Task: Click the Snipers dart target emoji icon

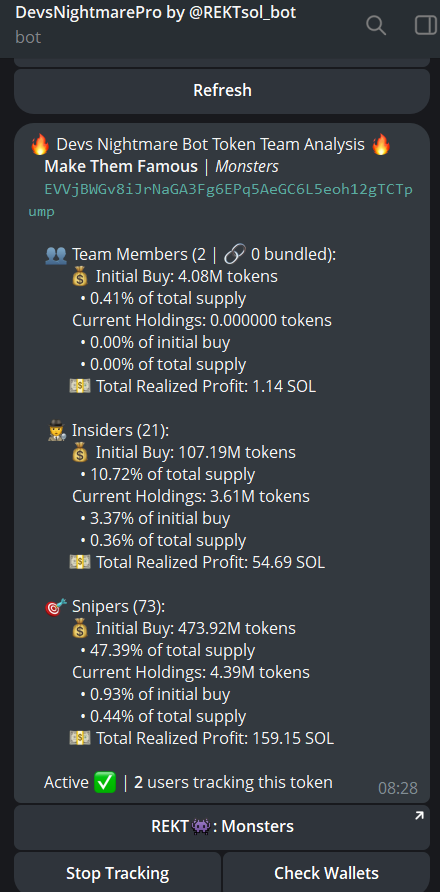Action: pyautogui.click(x=56, y=607)
